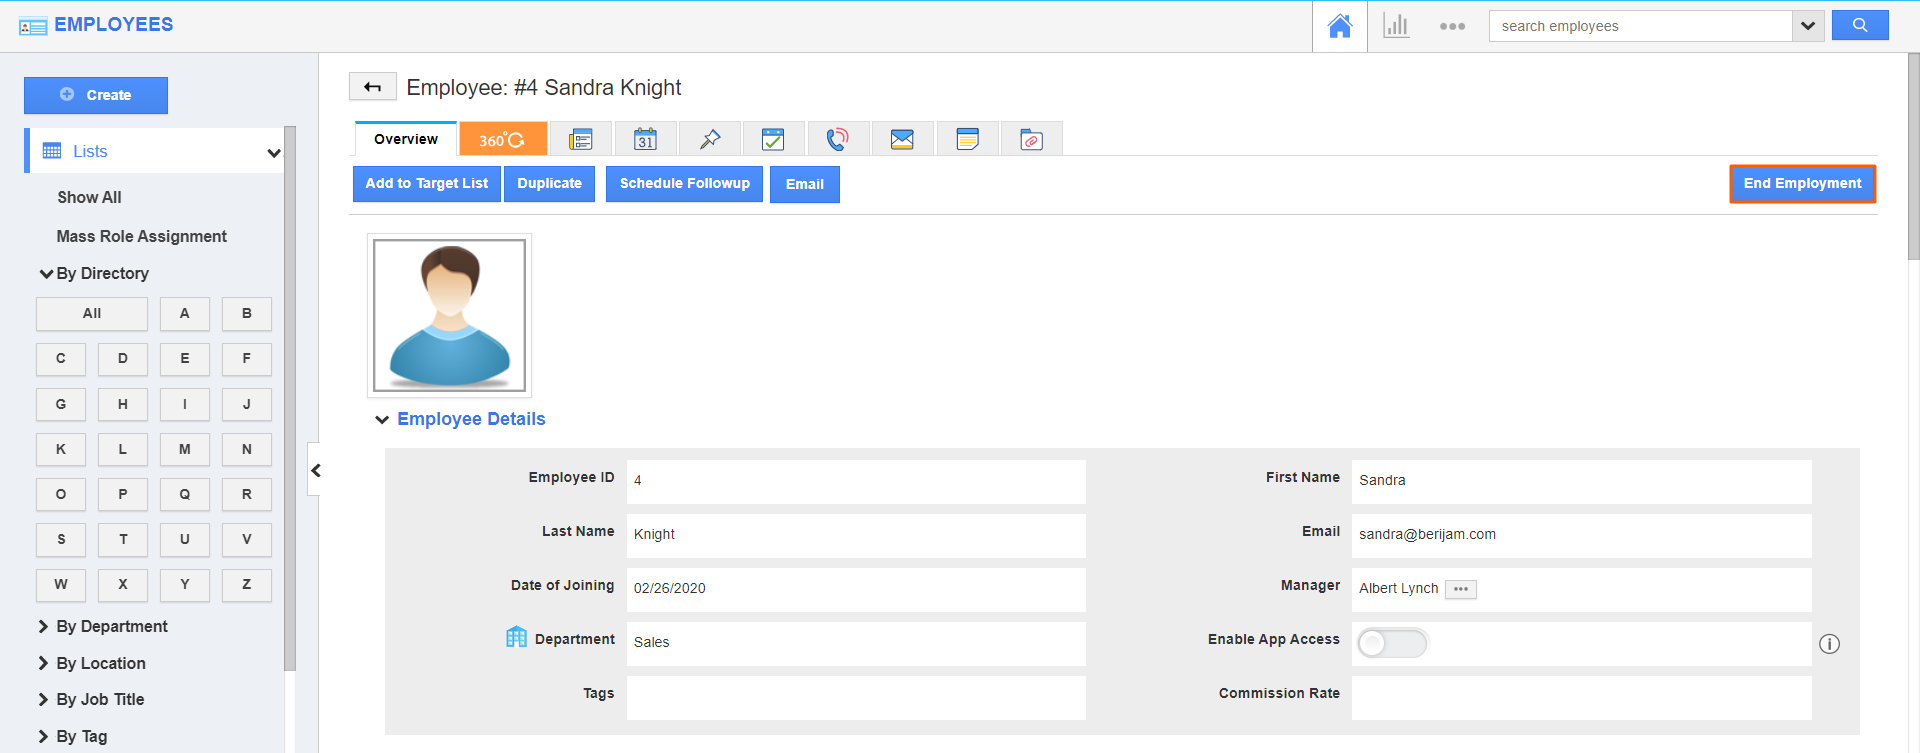
Task: Open reports bar chart icon
Action: pos(1396,26)
